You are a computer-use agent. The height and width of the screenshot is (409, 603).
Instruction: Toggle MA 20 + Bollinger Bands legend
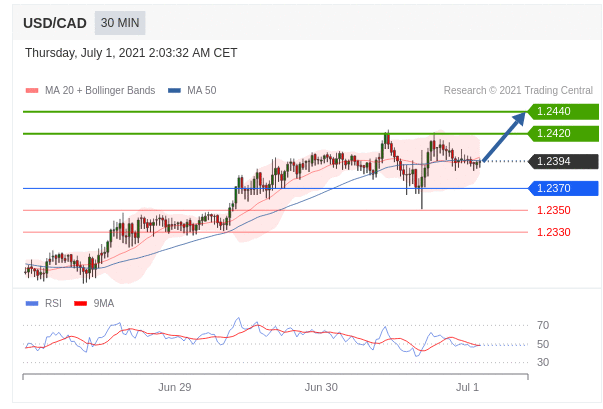pyautogui.click(x=90, y=90)
